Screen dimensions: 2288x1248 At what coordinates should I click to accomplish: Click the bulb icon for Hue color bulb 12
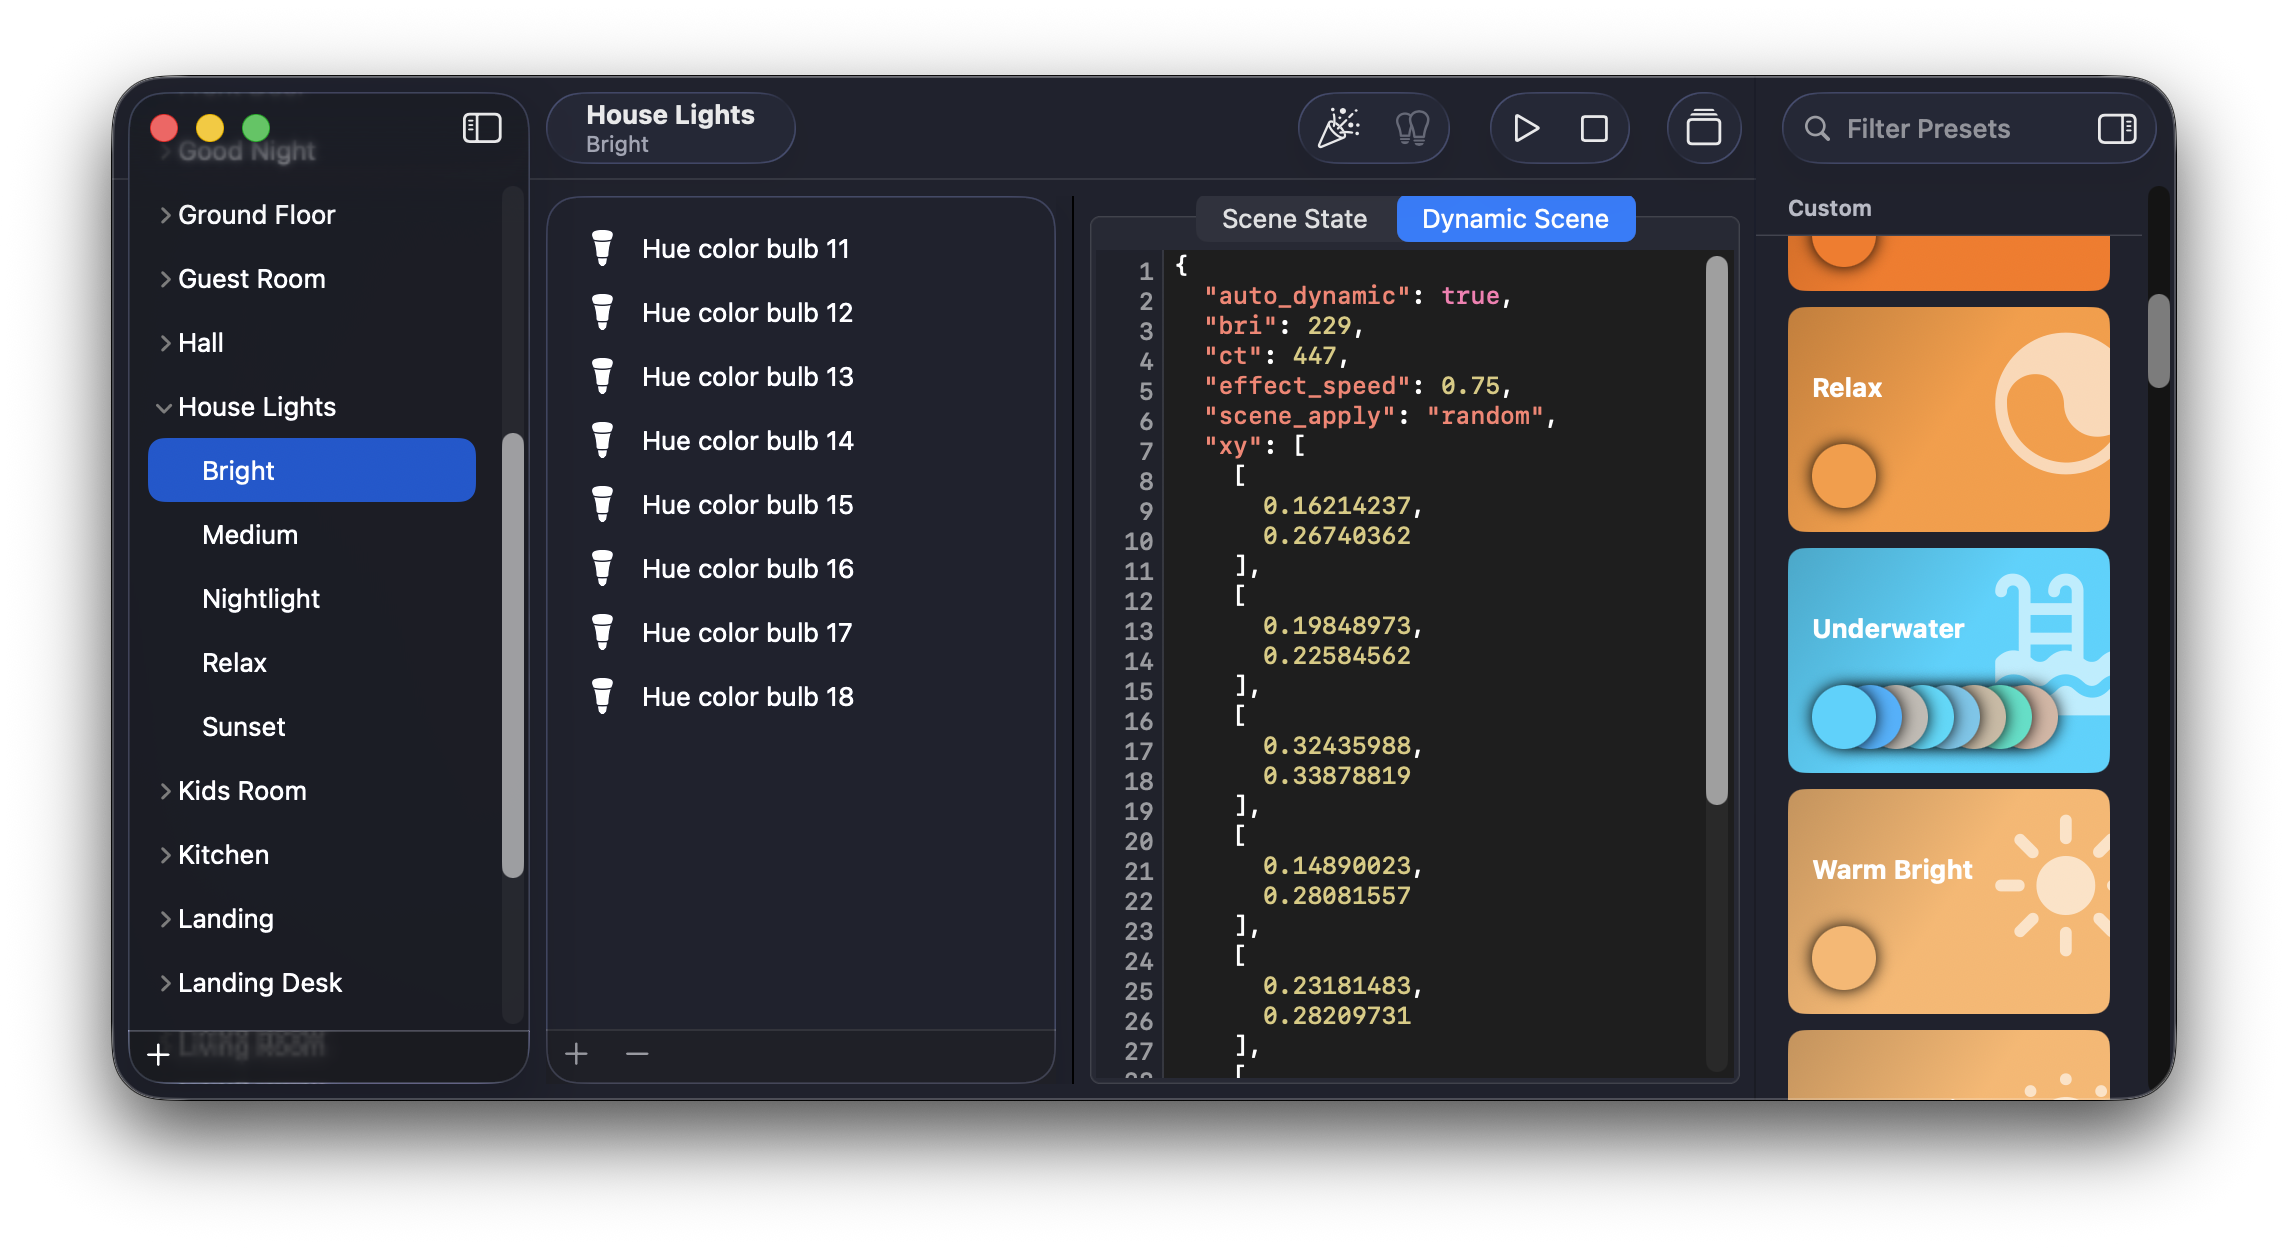[602, 312]
